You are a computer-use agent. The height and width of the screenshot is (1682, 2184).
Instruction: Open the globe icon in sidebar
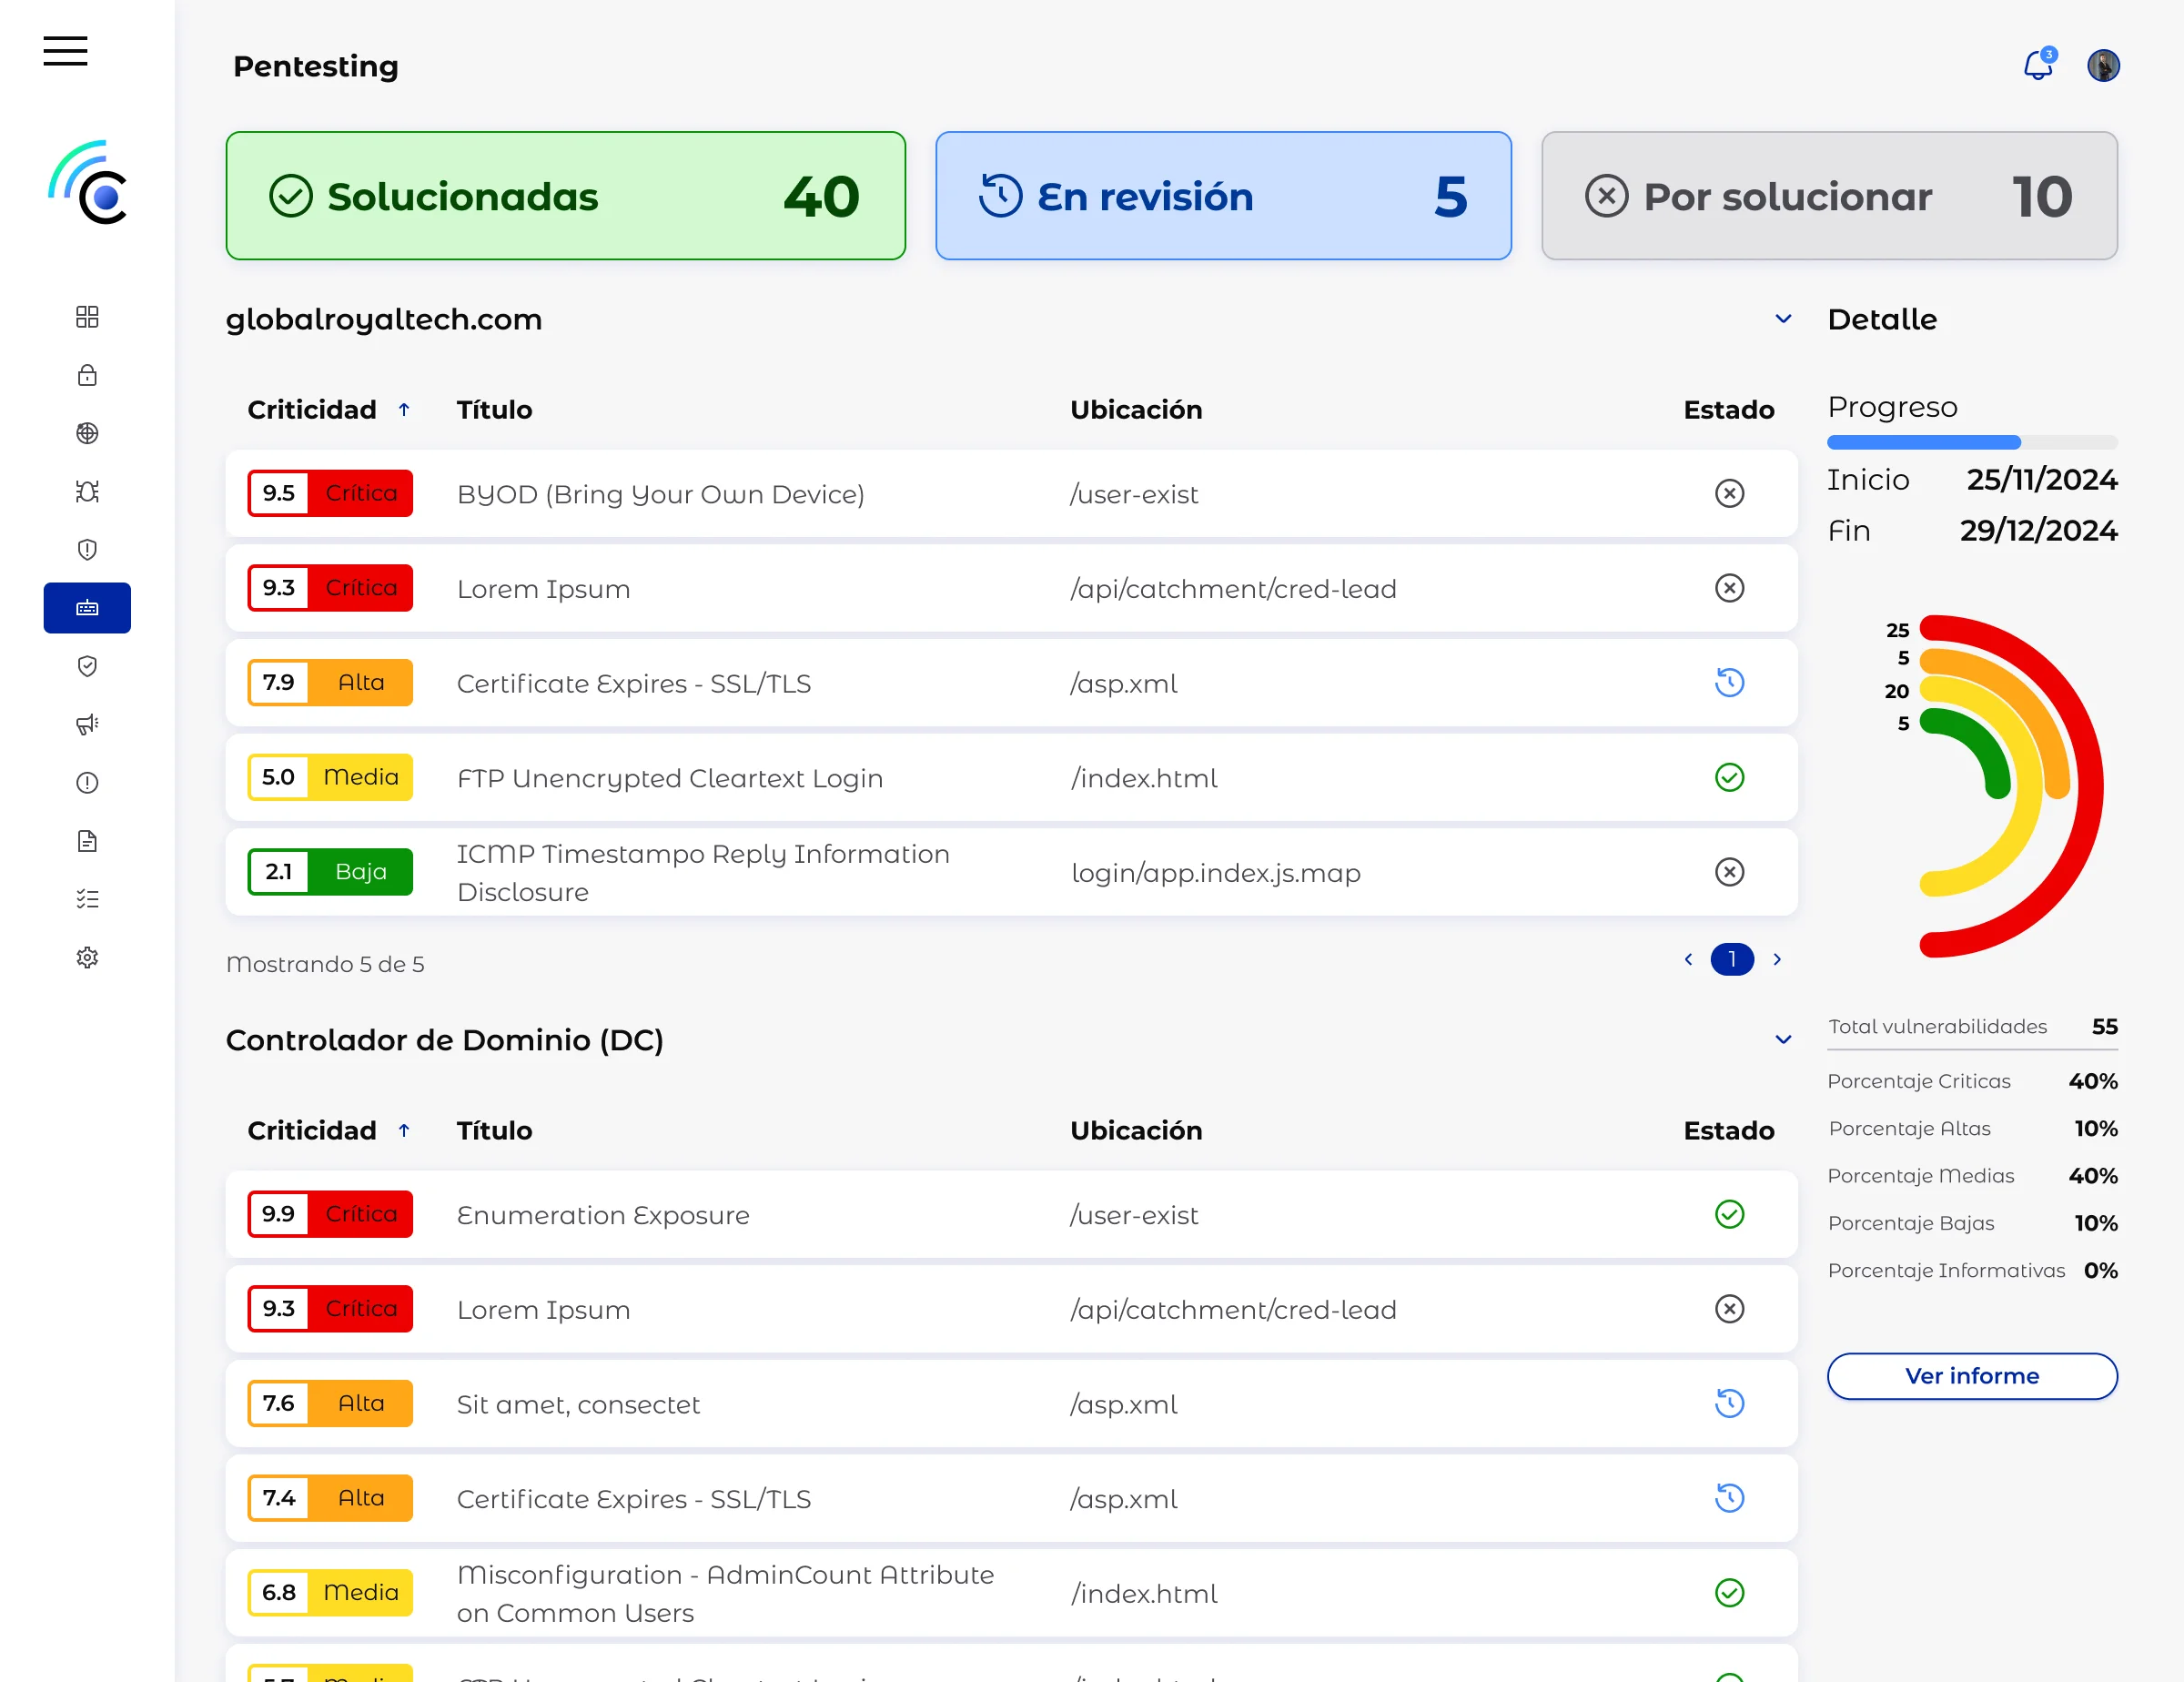click(x=87, y=433)
